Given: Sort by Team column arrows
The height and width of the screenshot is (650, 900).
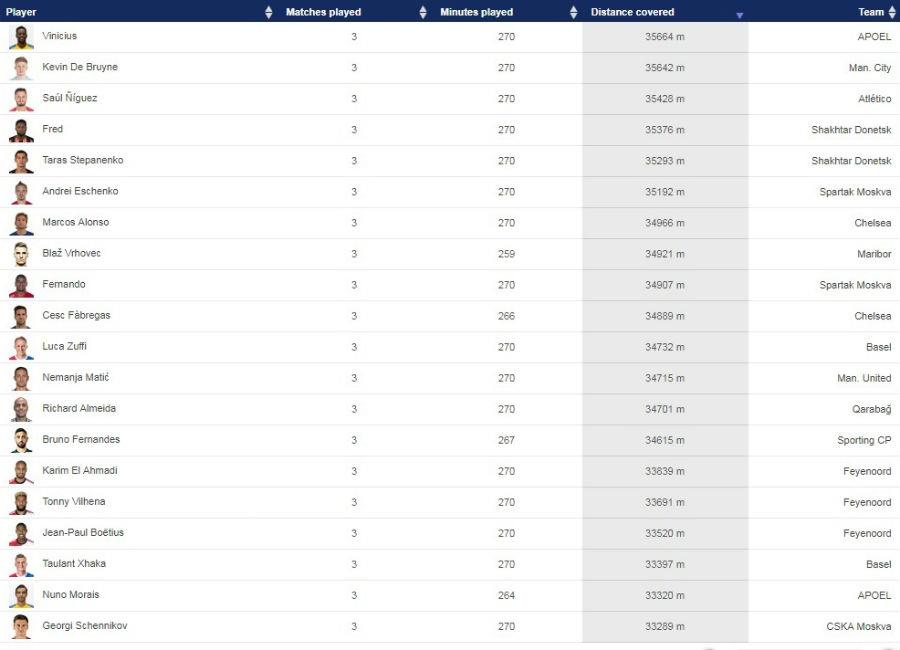Looking at the screenshot, I should click(x=891, y=12).
